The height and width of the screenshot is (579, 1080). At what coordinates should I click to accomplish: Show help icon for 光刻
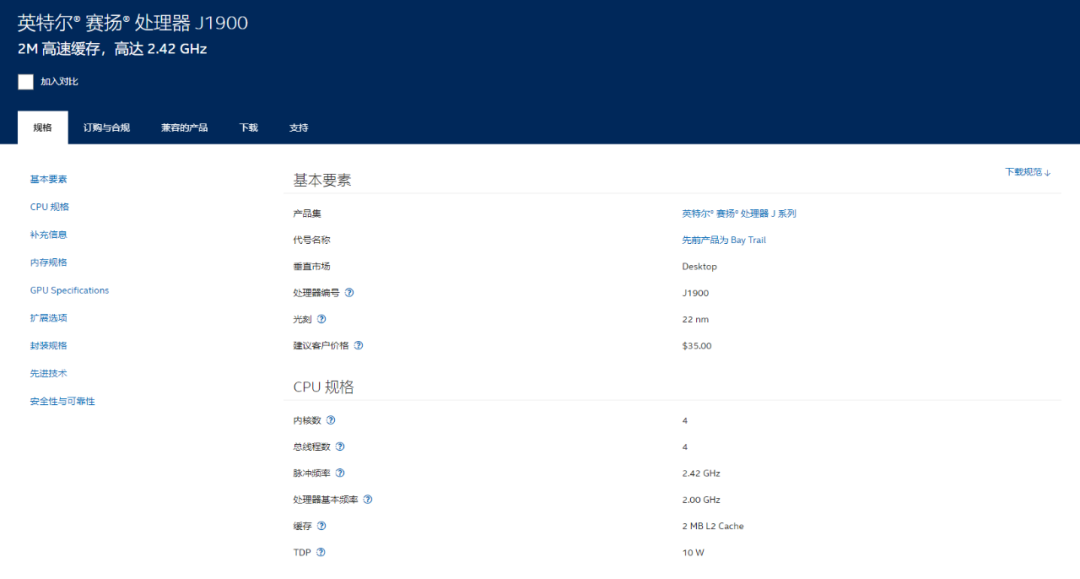point(322,319)
